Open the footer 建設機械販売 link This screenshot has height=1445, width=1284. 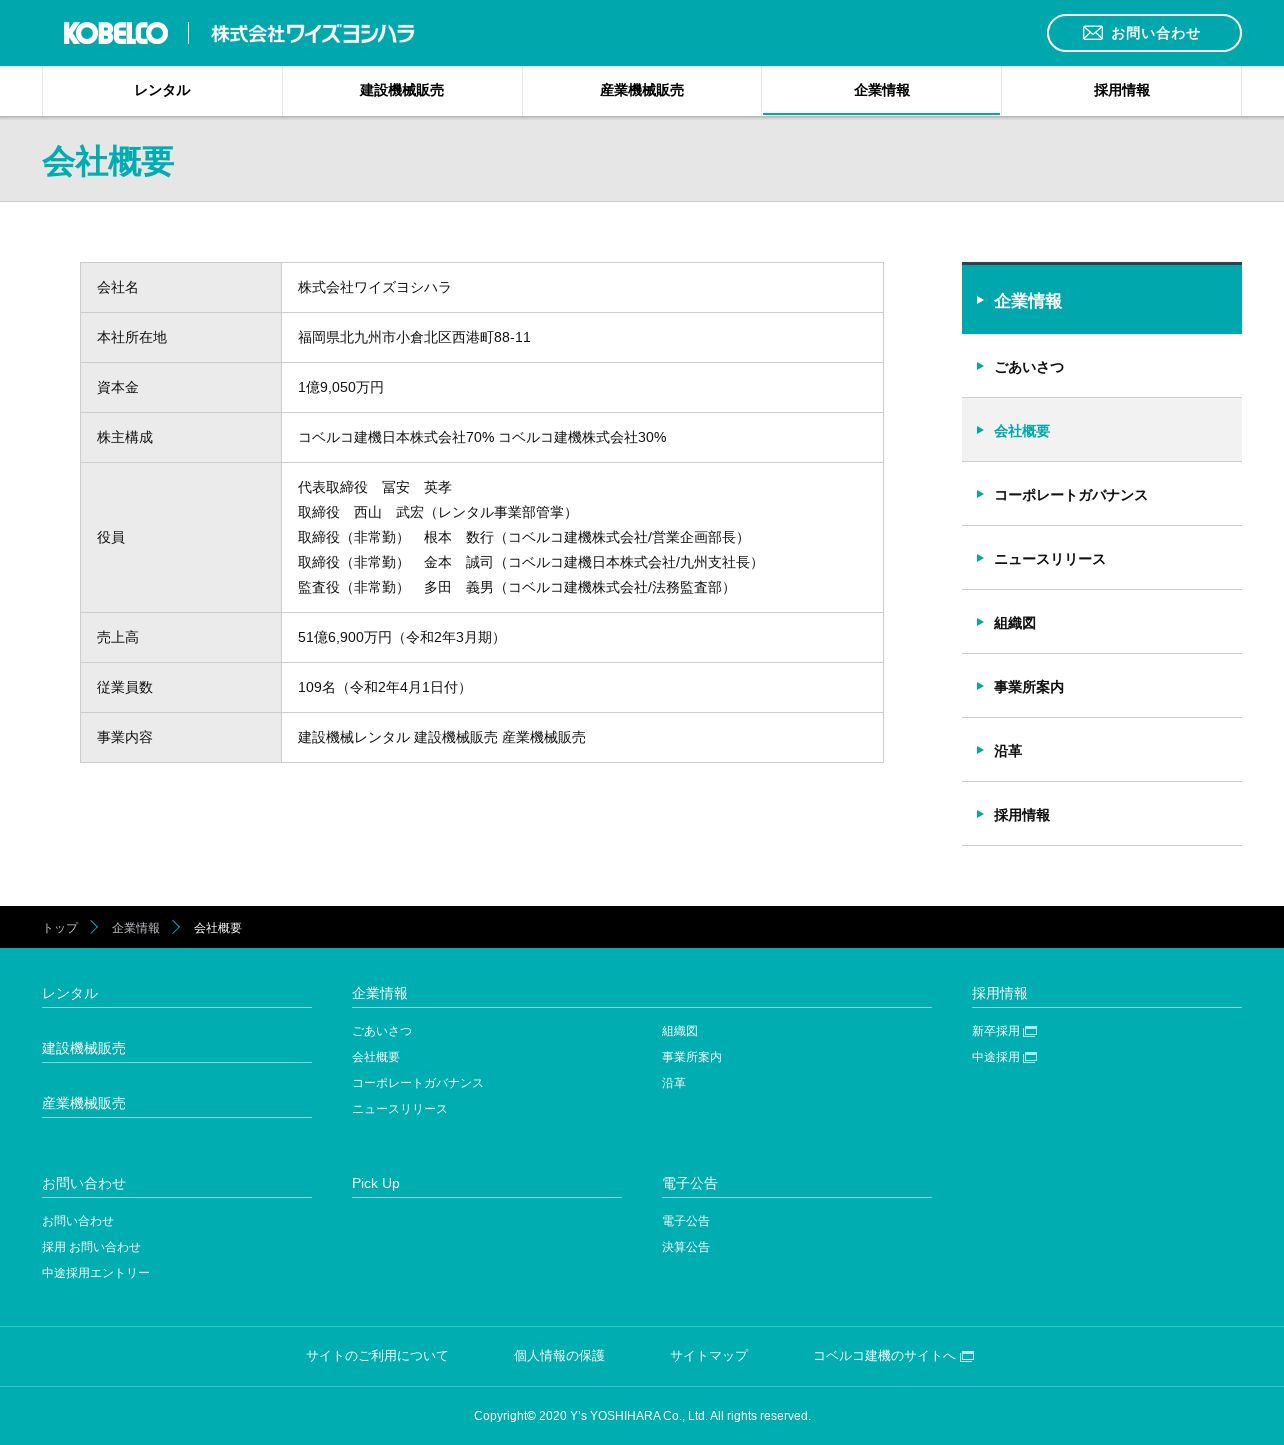pos(84,1048)
